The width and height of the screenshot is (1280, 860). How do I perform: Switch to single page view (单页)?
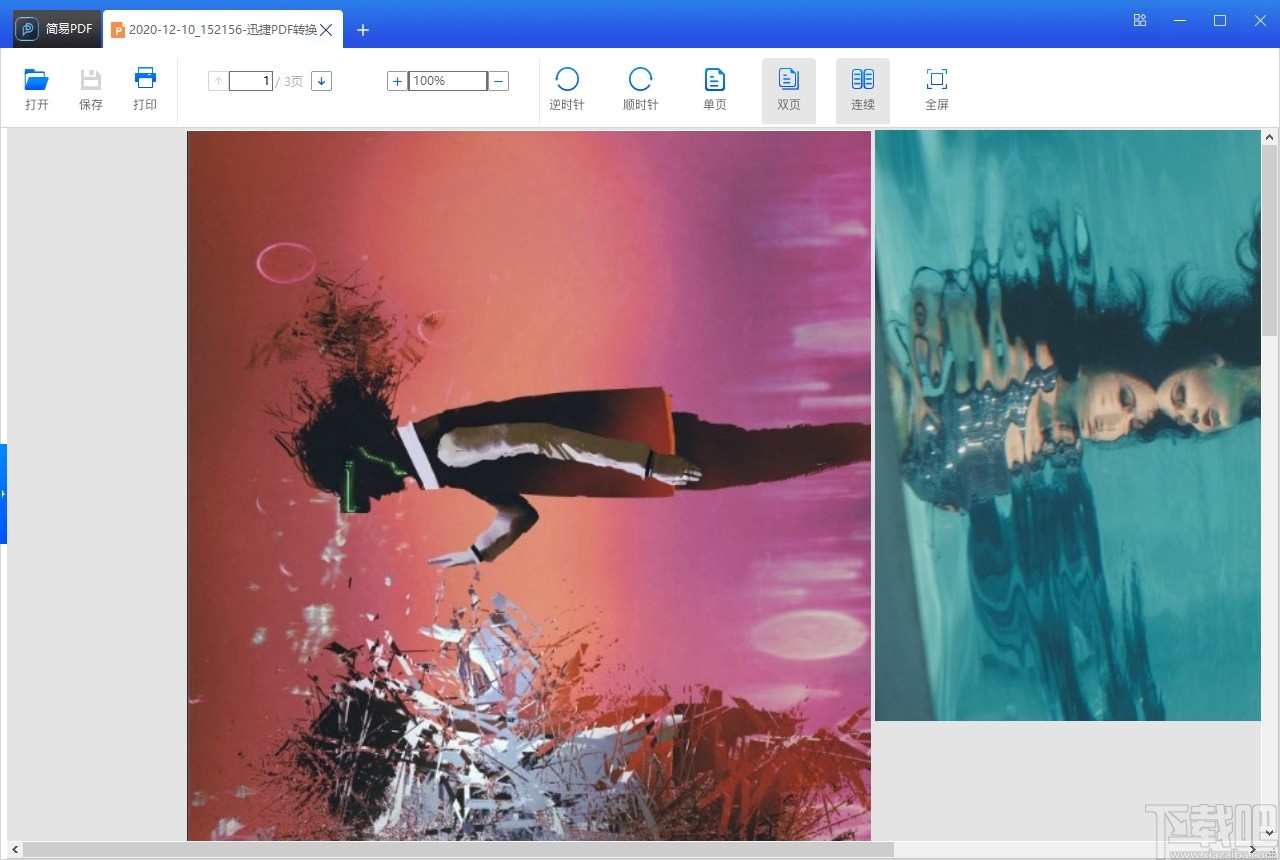pos(715,89)
